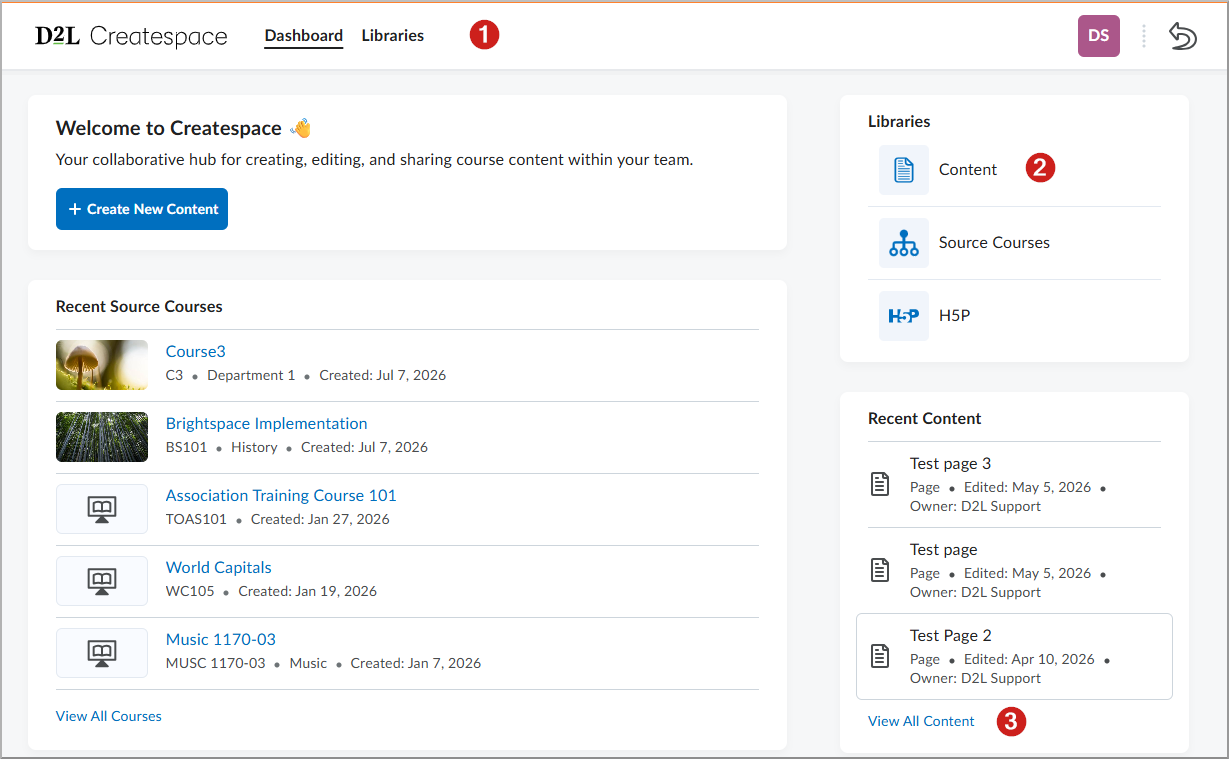The width and height of the screenshot is (1229, 759).
Task: Switch to the Dashboard tab
Action: pyautogui.click(x=304, y=36)
